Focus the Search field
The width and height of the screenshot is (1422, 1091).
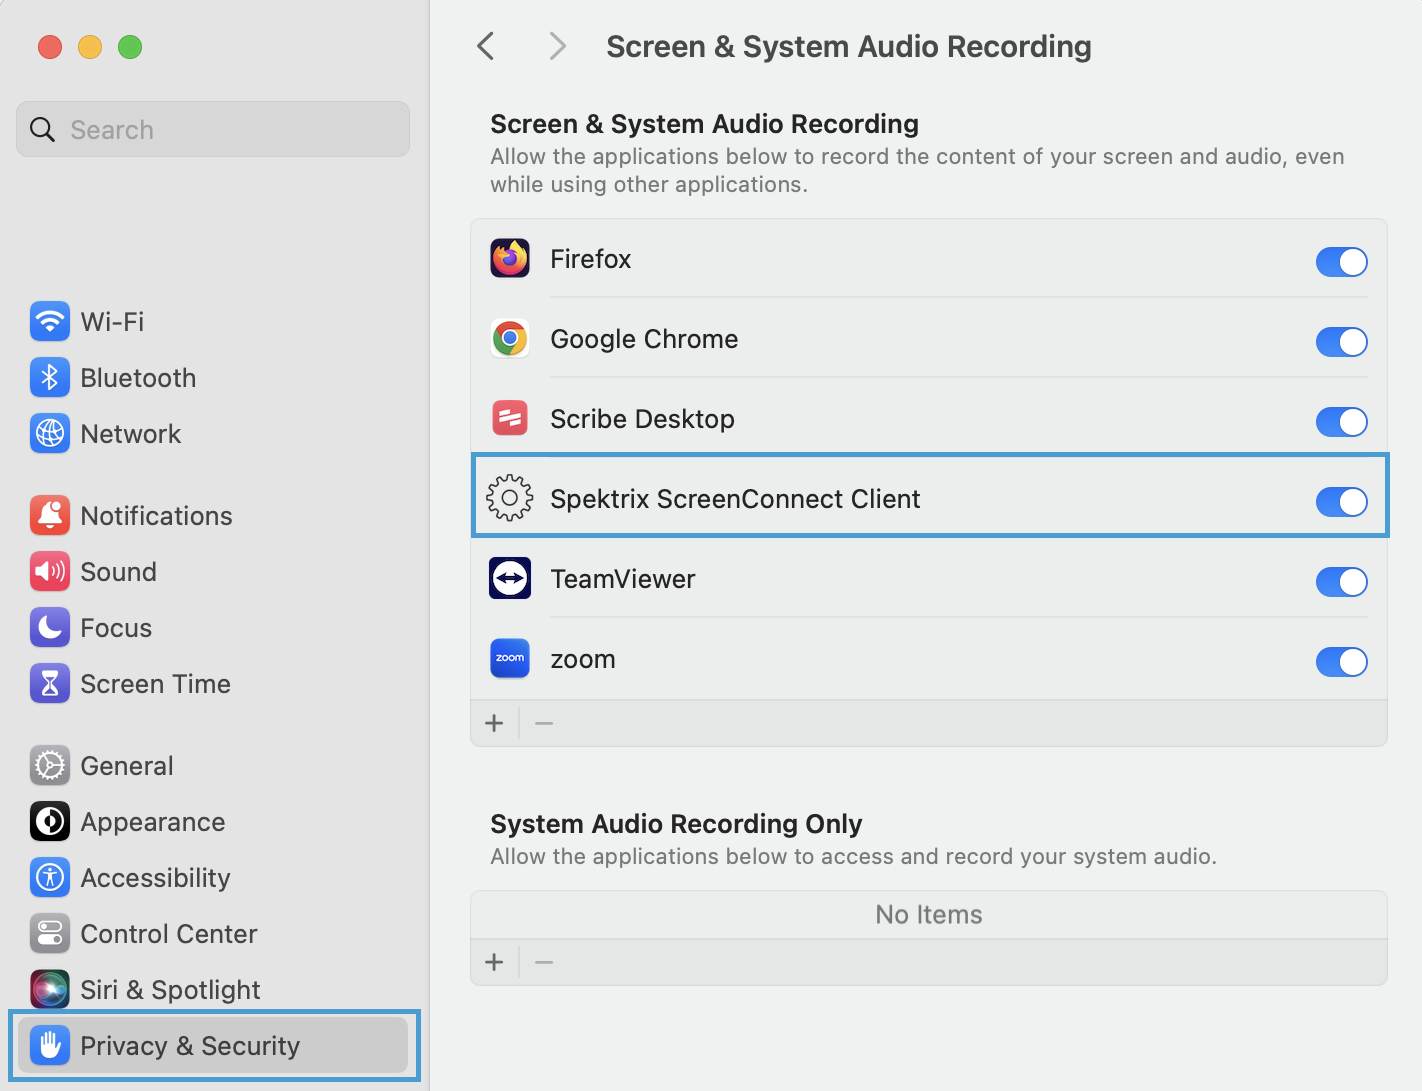(213, 129)
